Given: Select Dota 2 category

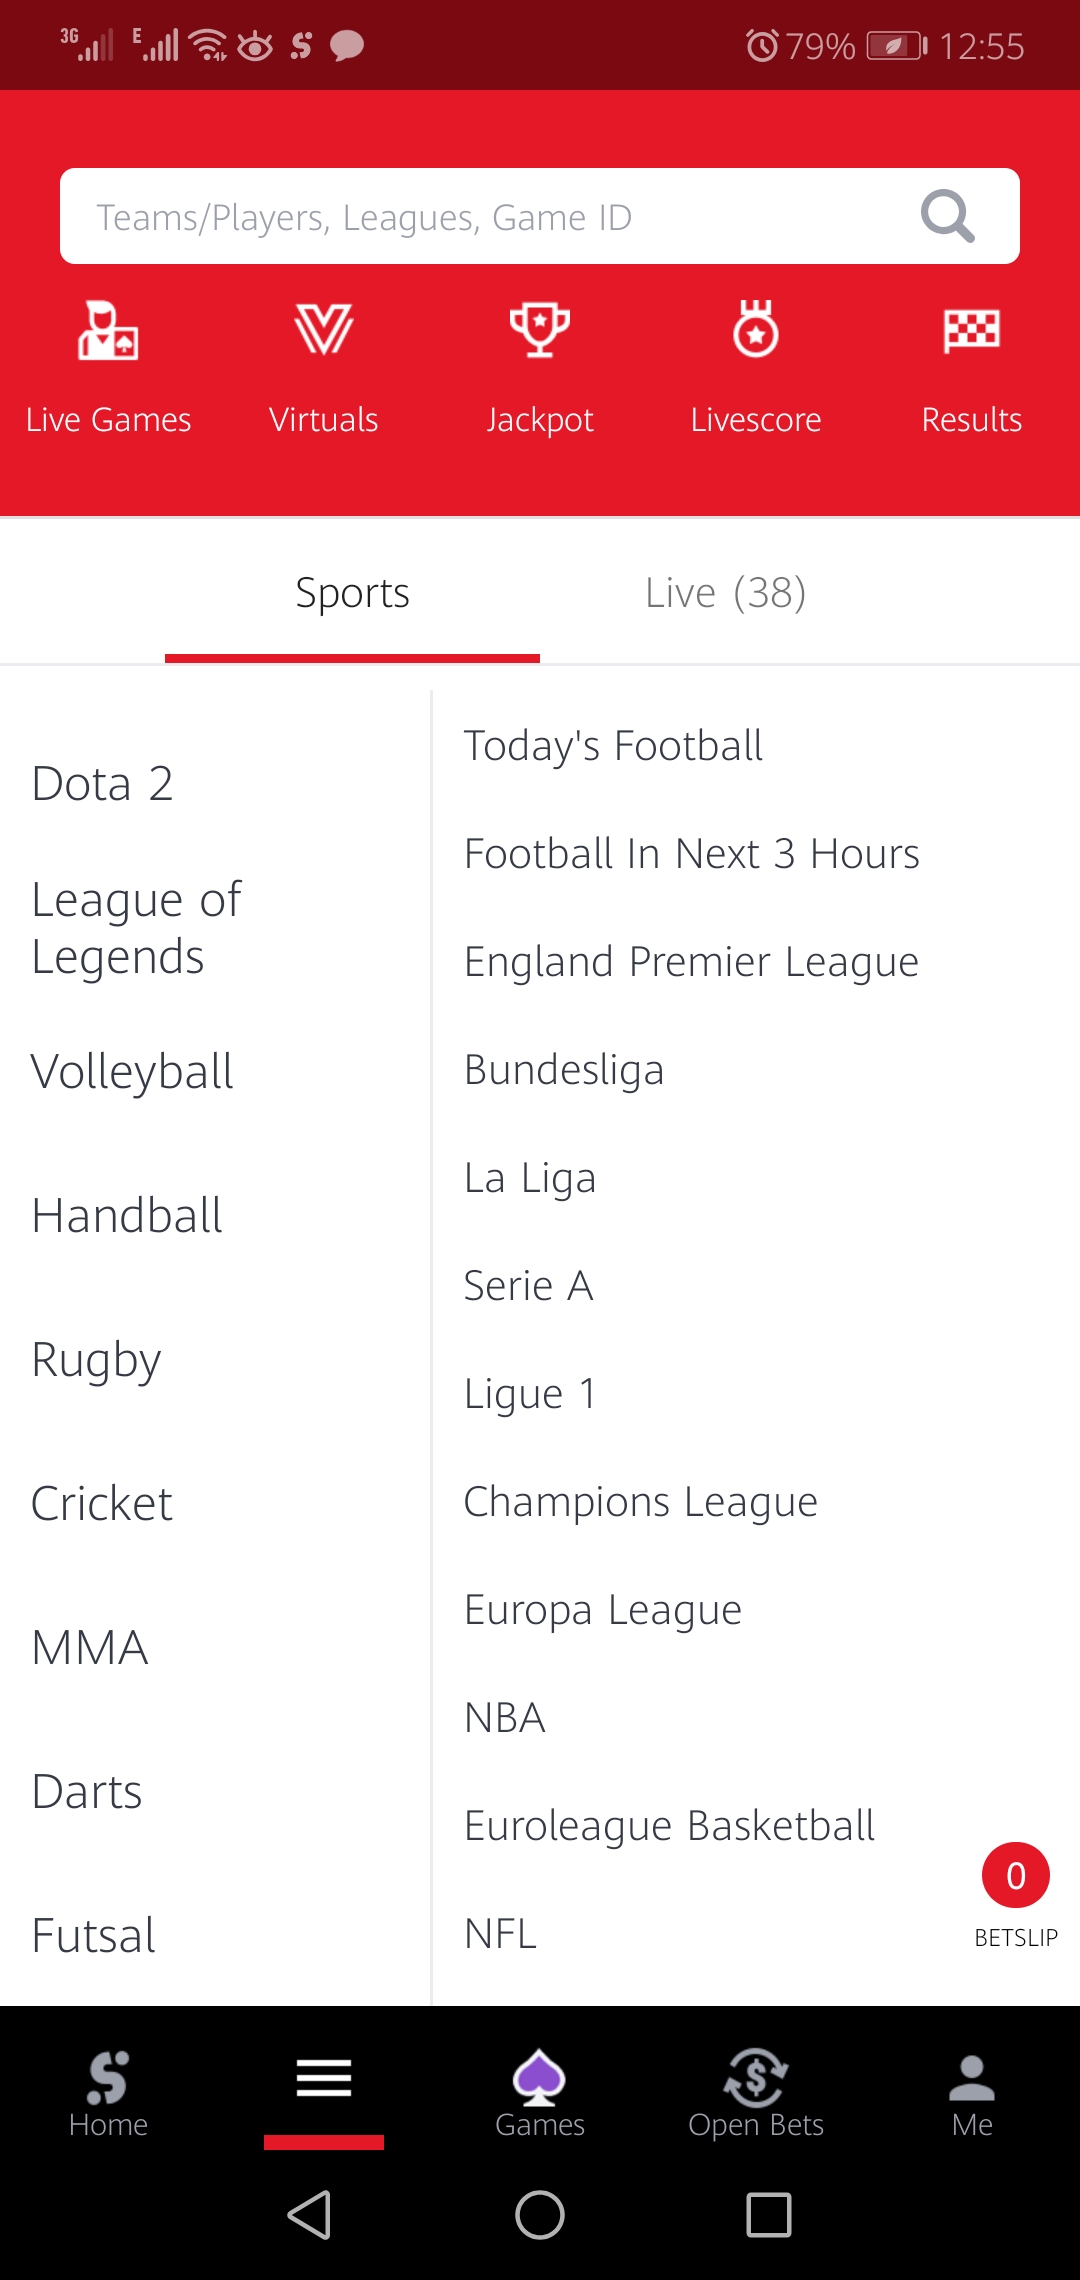Looking at the screenshot, I should (x=102, y=784).
